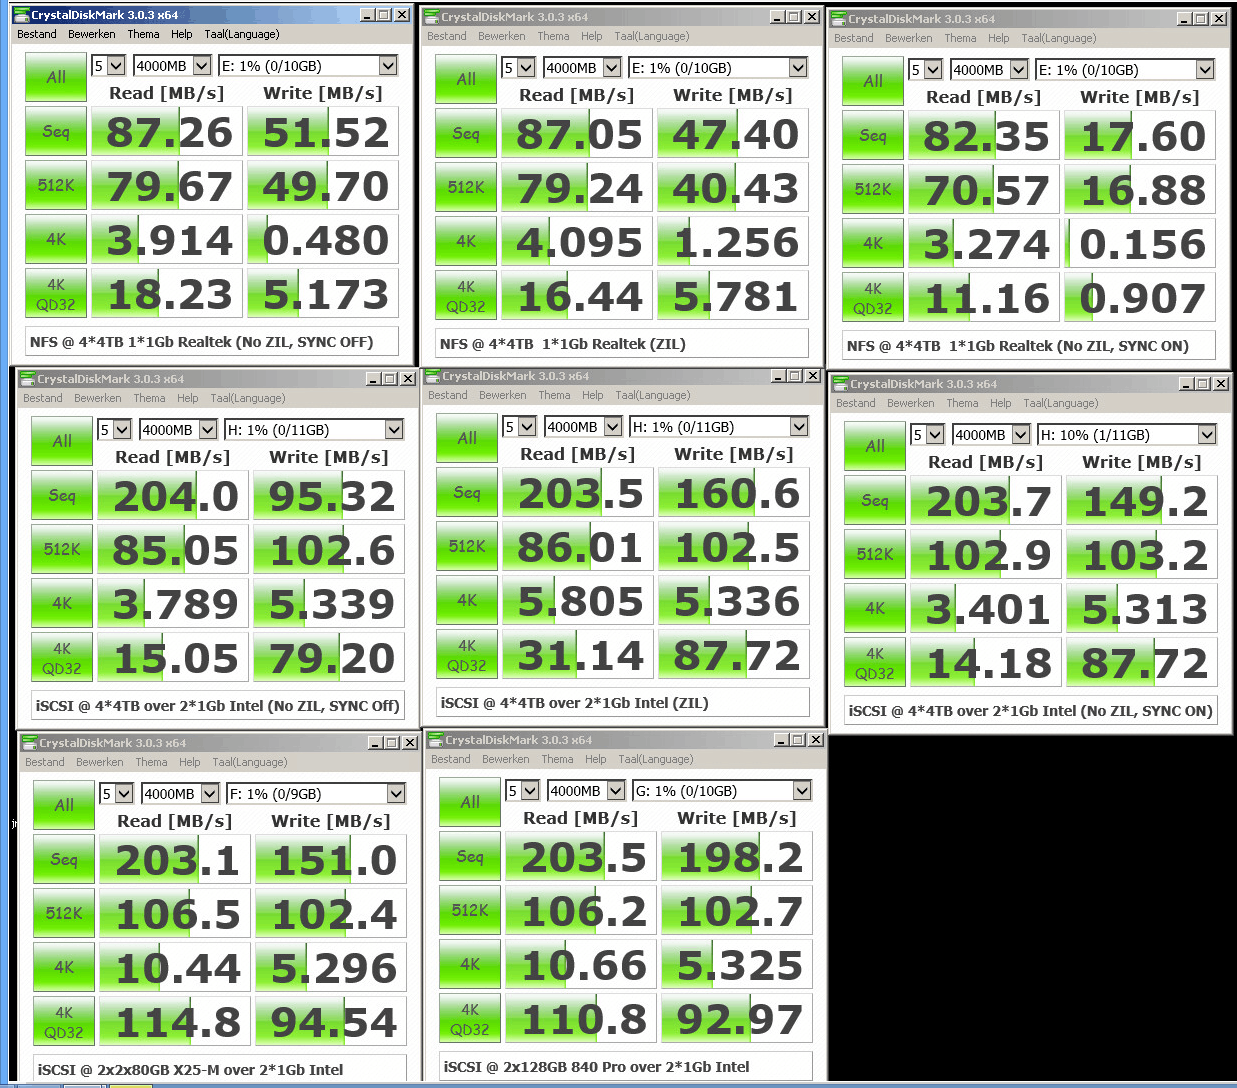Click 512K read value 70.57
1237x1088 pixels.
coord(984,190)
